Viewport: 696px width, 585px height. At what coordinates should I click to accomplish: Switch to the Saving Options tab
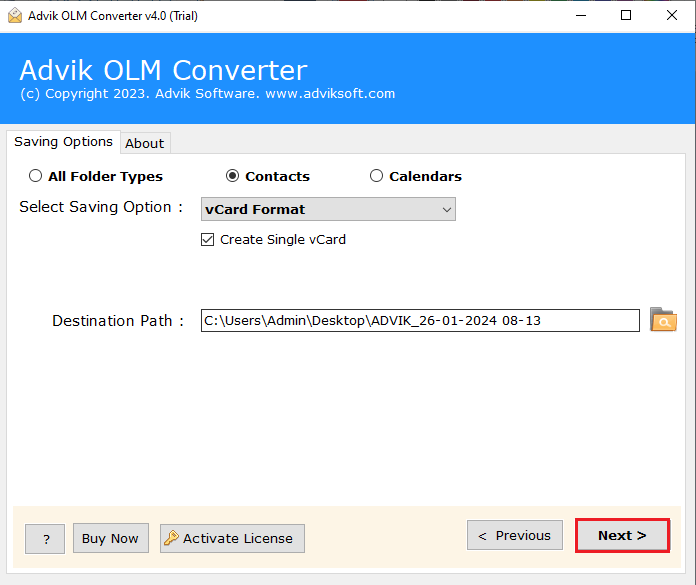tap(63, 142)
